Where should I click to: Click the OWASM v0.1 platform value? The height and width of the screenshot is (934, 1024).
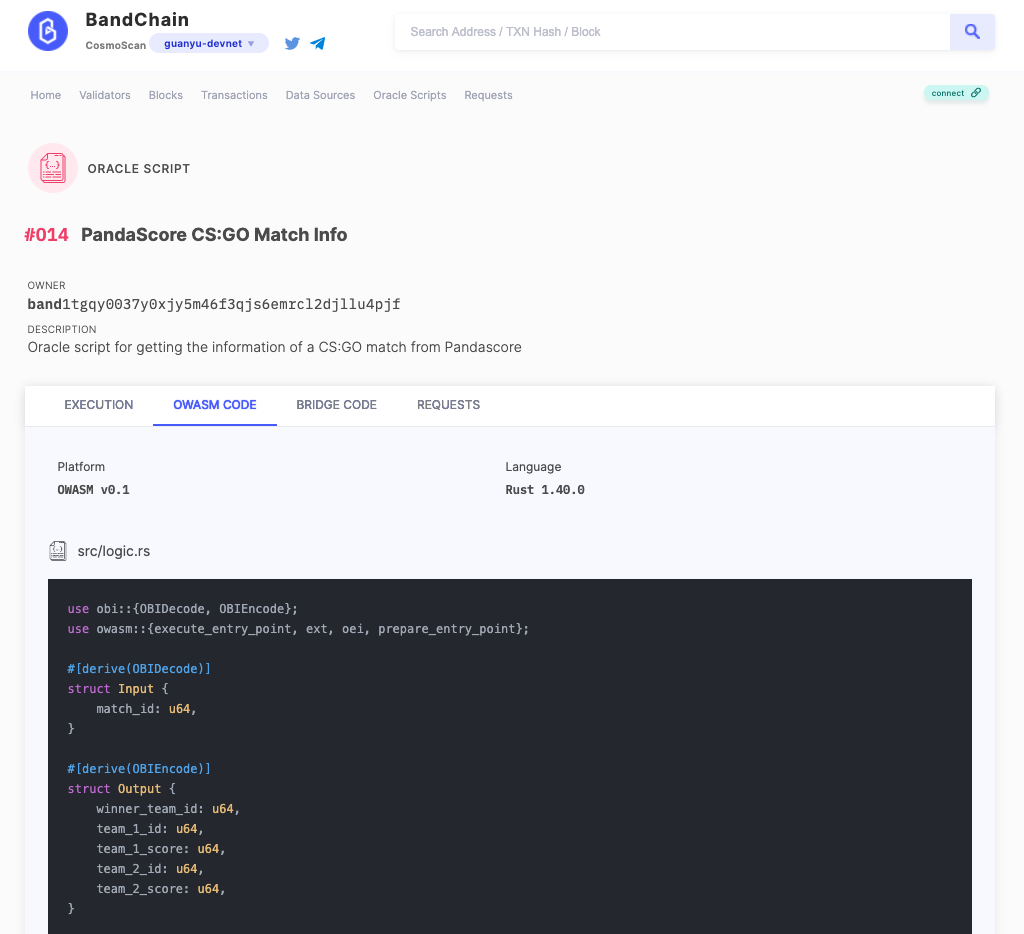click(x=93, y=490)
